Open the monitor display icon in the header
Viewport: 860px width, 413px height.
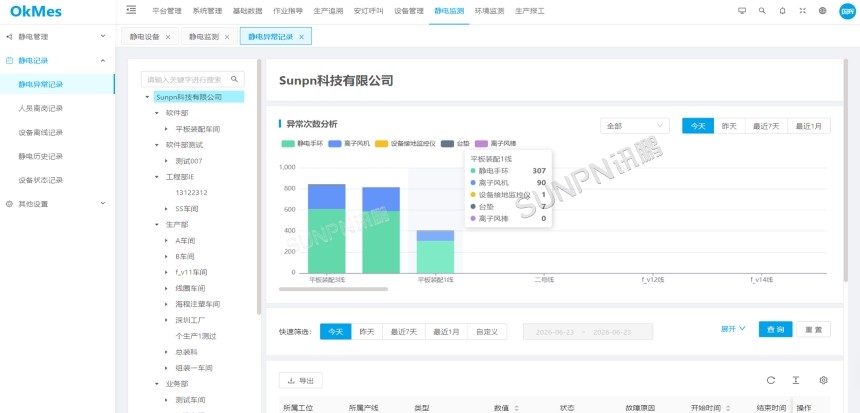[x=742, y=10]
